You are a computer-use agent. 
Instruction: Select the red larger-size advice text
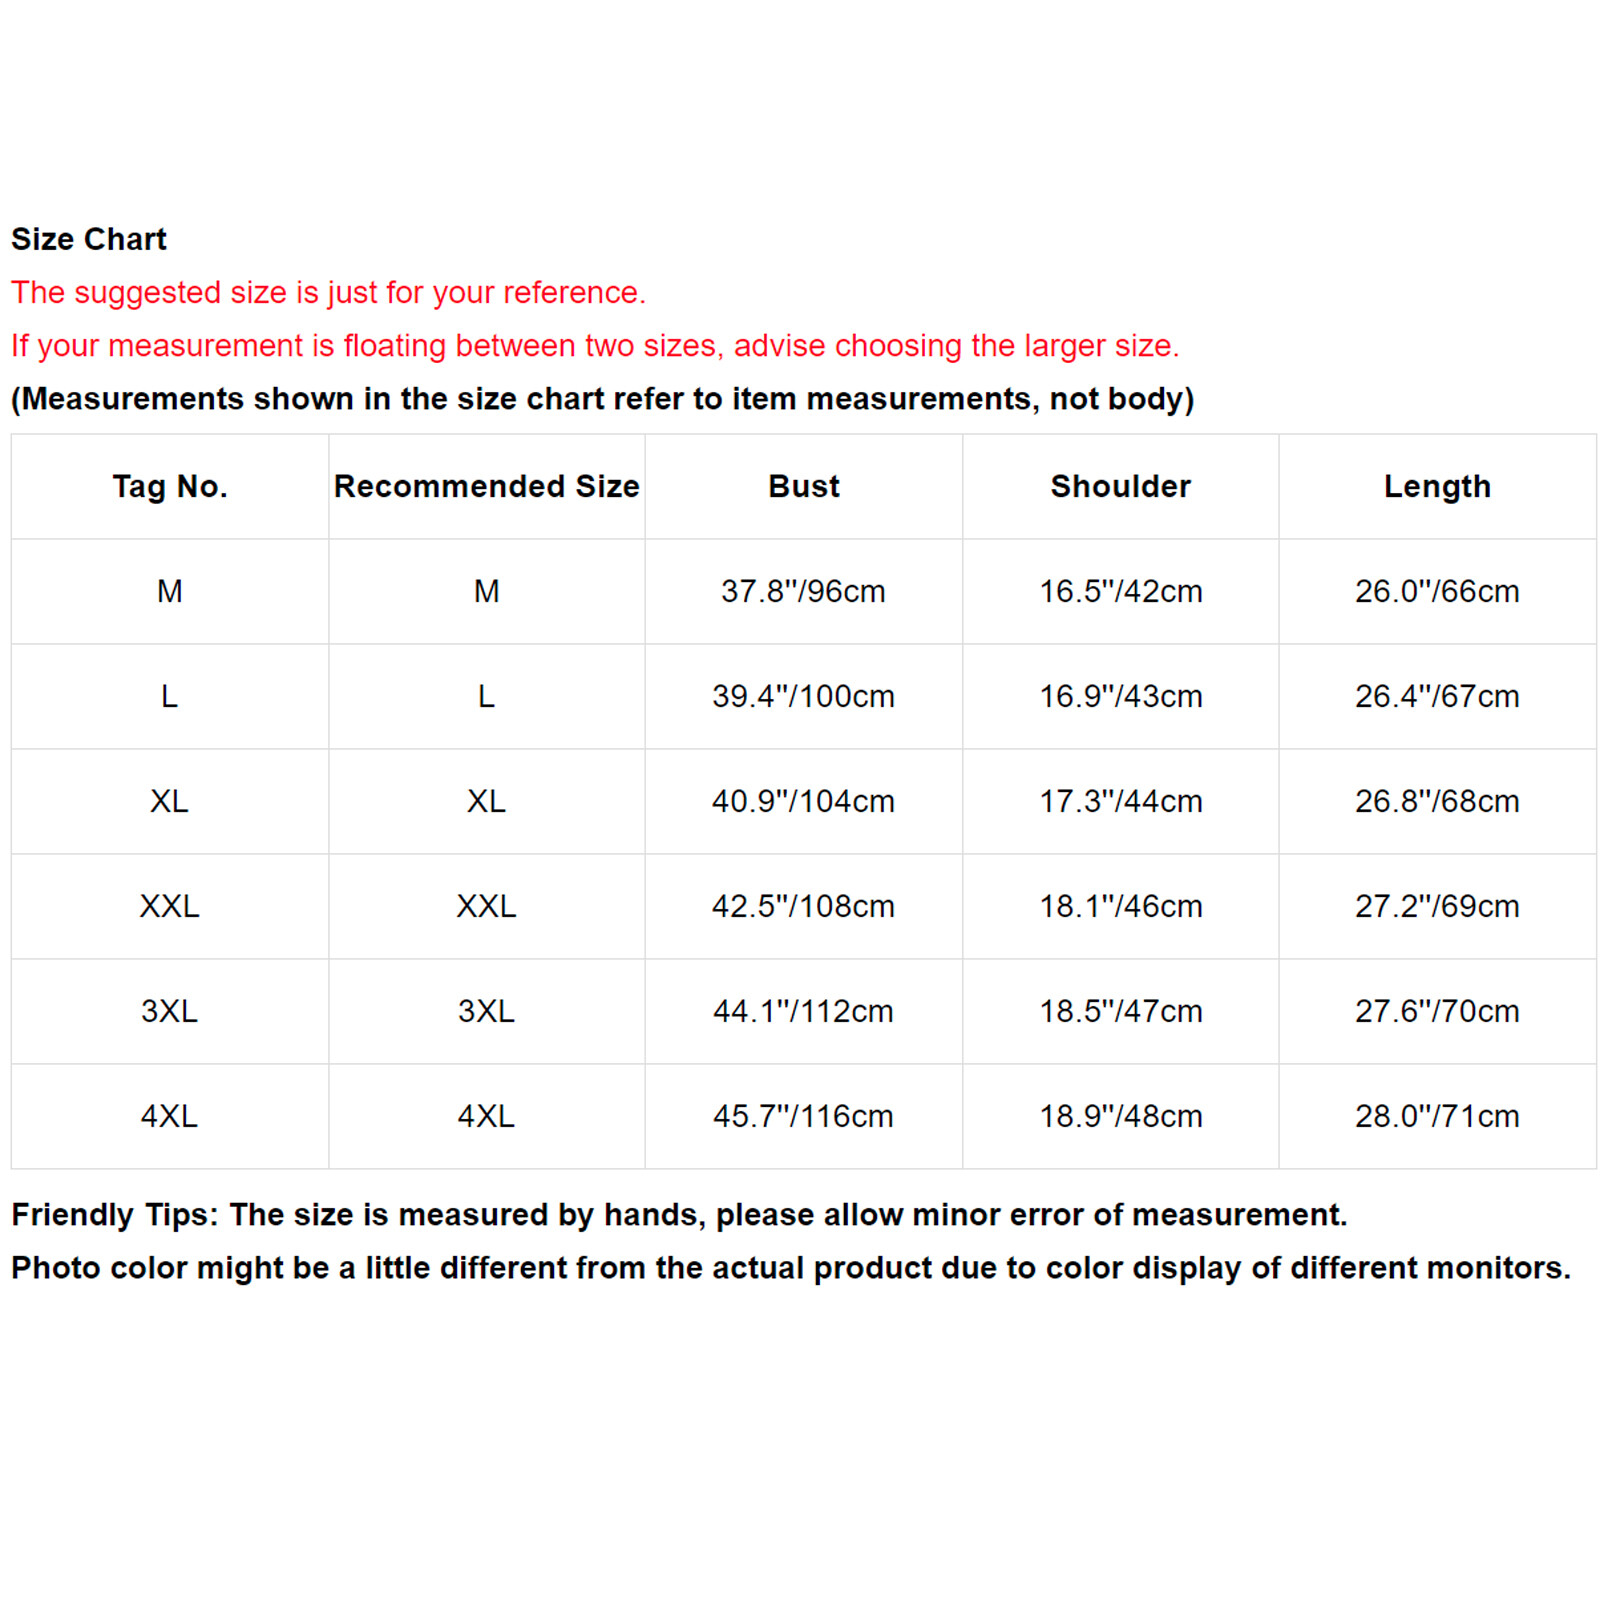tap(595, 345)
